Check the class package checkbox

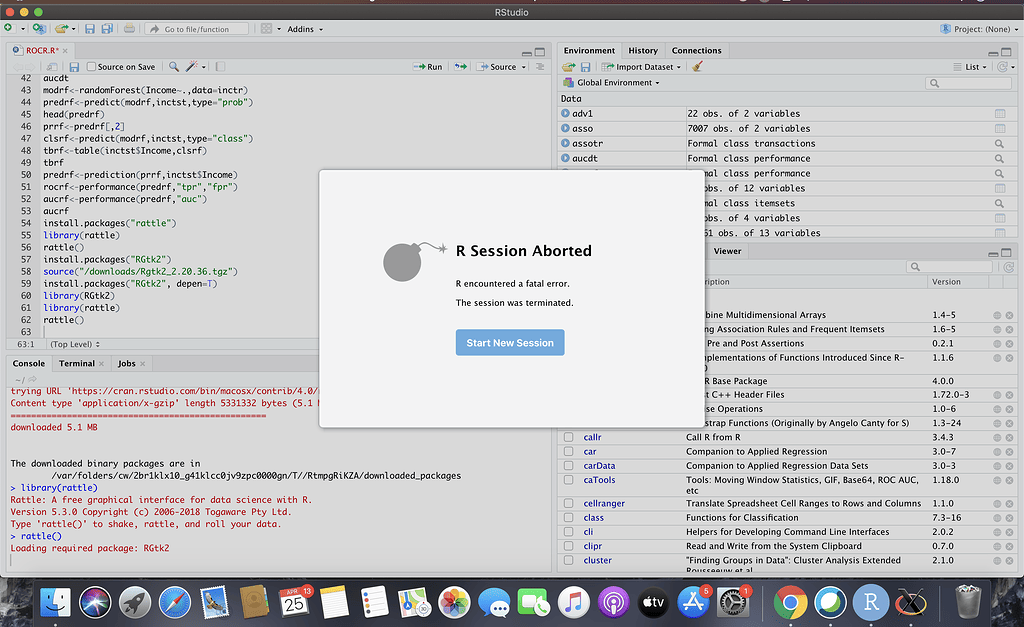[x=569, y=518]
